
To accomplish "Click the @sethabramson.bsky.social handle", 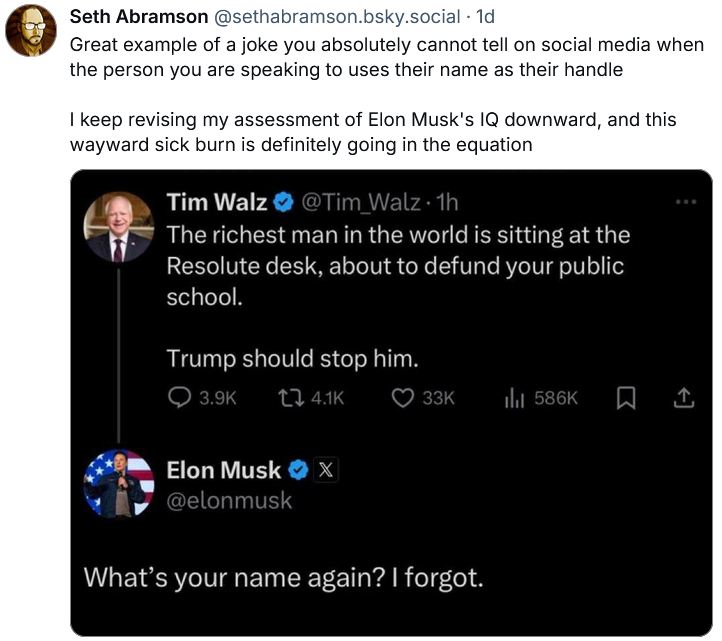I will pyautogui.click(x=337, y=17).
